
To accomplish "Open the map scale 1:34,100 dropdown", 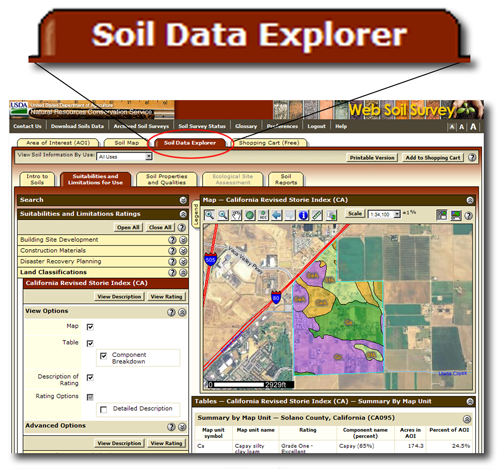I will (384, 214).
